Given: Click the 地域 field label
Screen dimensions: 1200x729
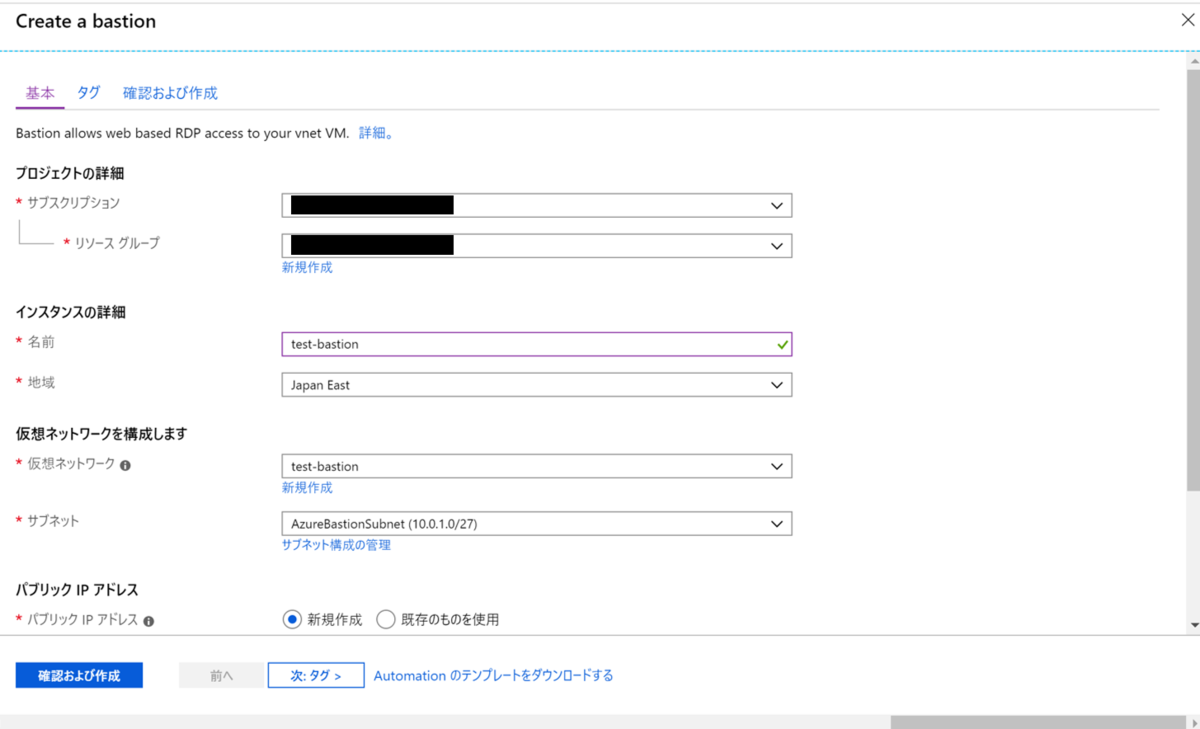Looking at the screenshot, I should tap(41, 382).
